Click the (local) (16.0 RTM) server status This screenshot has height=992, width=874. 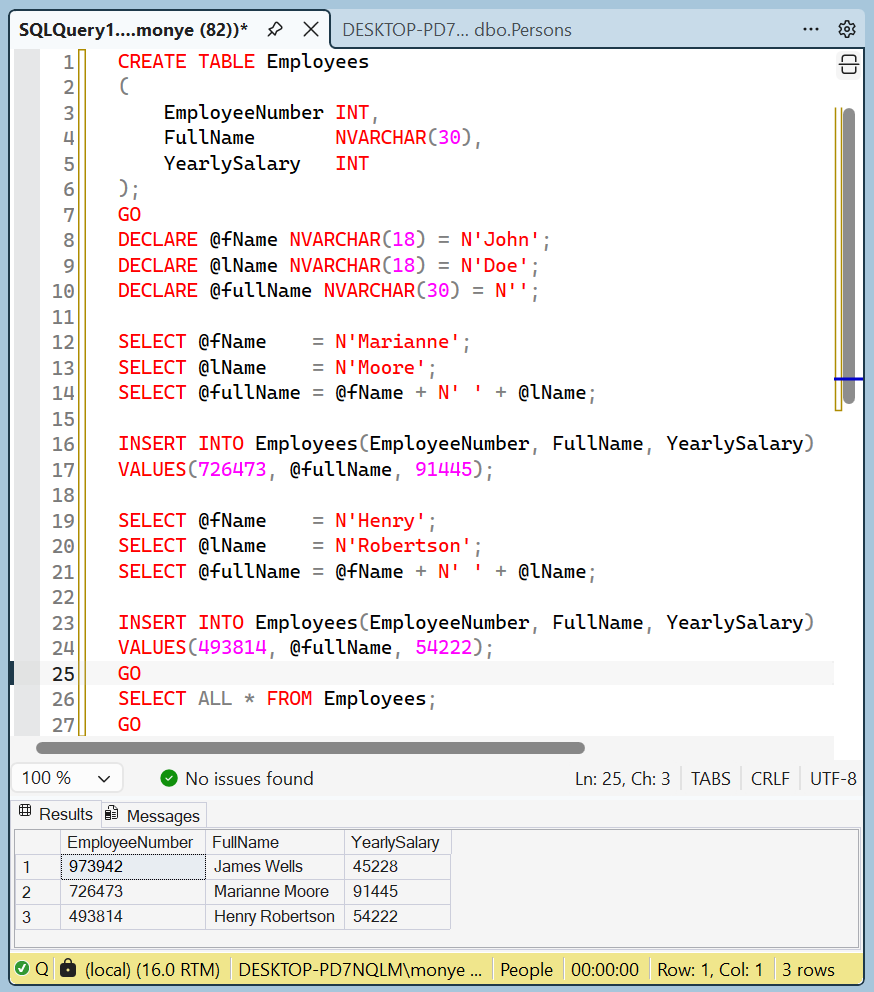[152, 969]
